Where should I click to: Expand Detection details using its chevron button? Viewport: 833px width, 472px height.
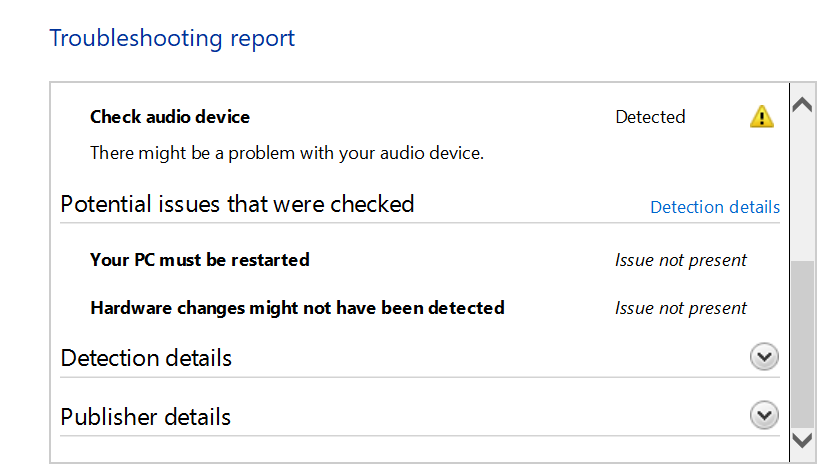[764, 357]
